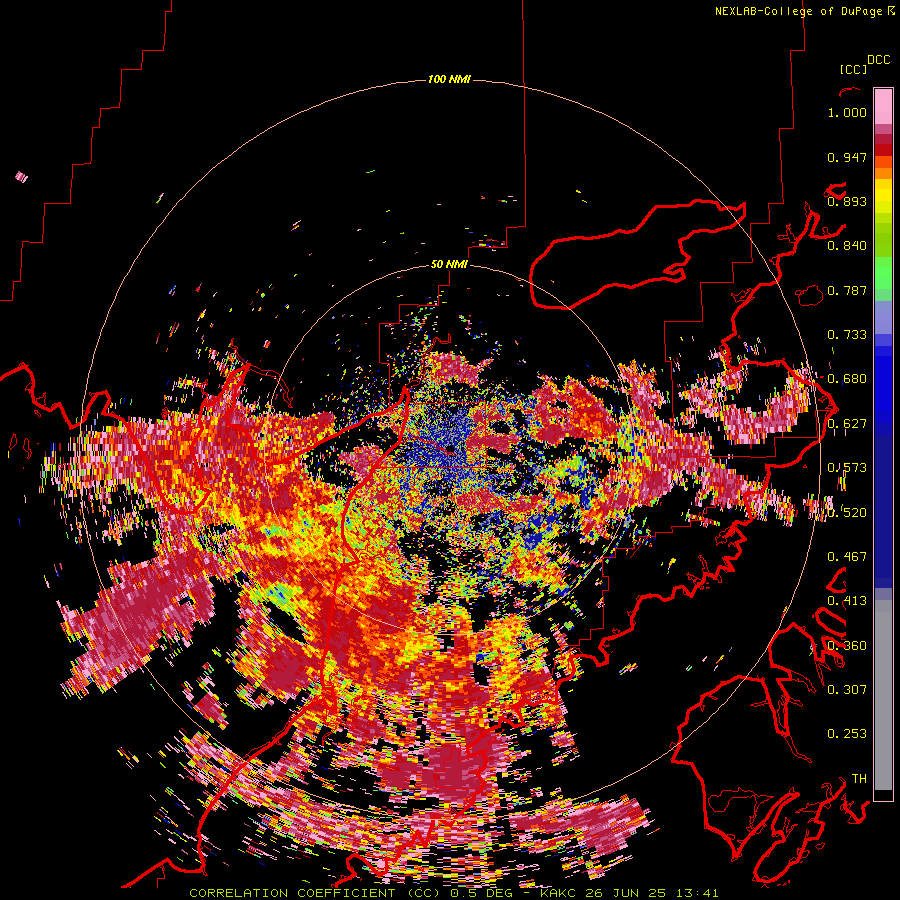Click the 0.947 scale value
The image size is (900, 900).
point(847,157)
